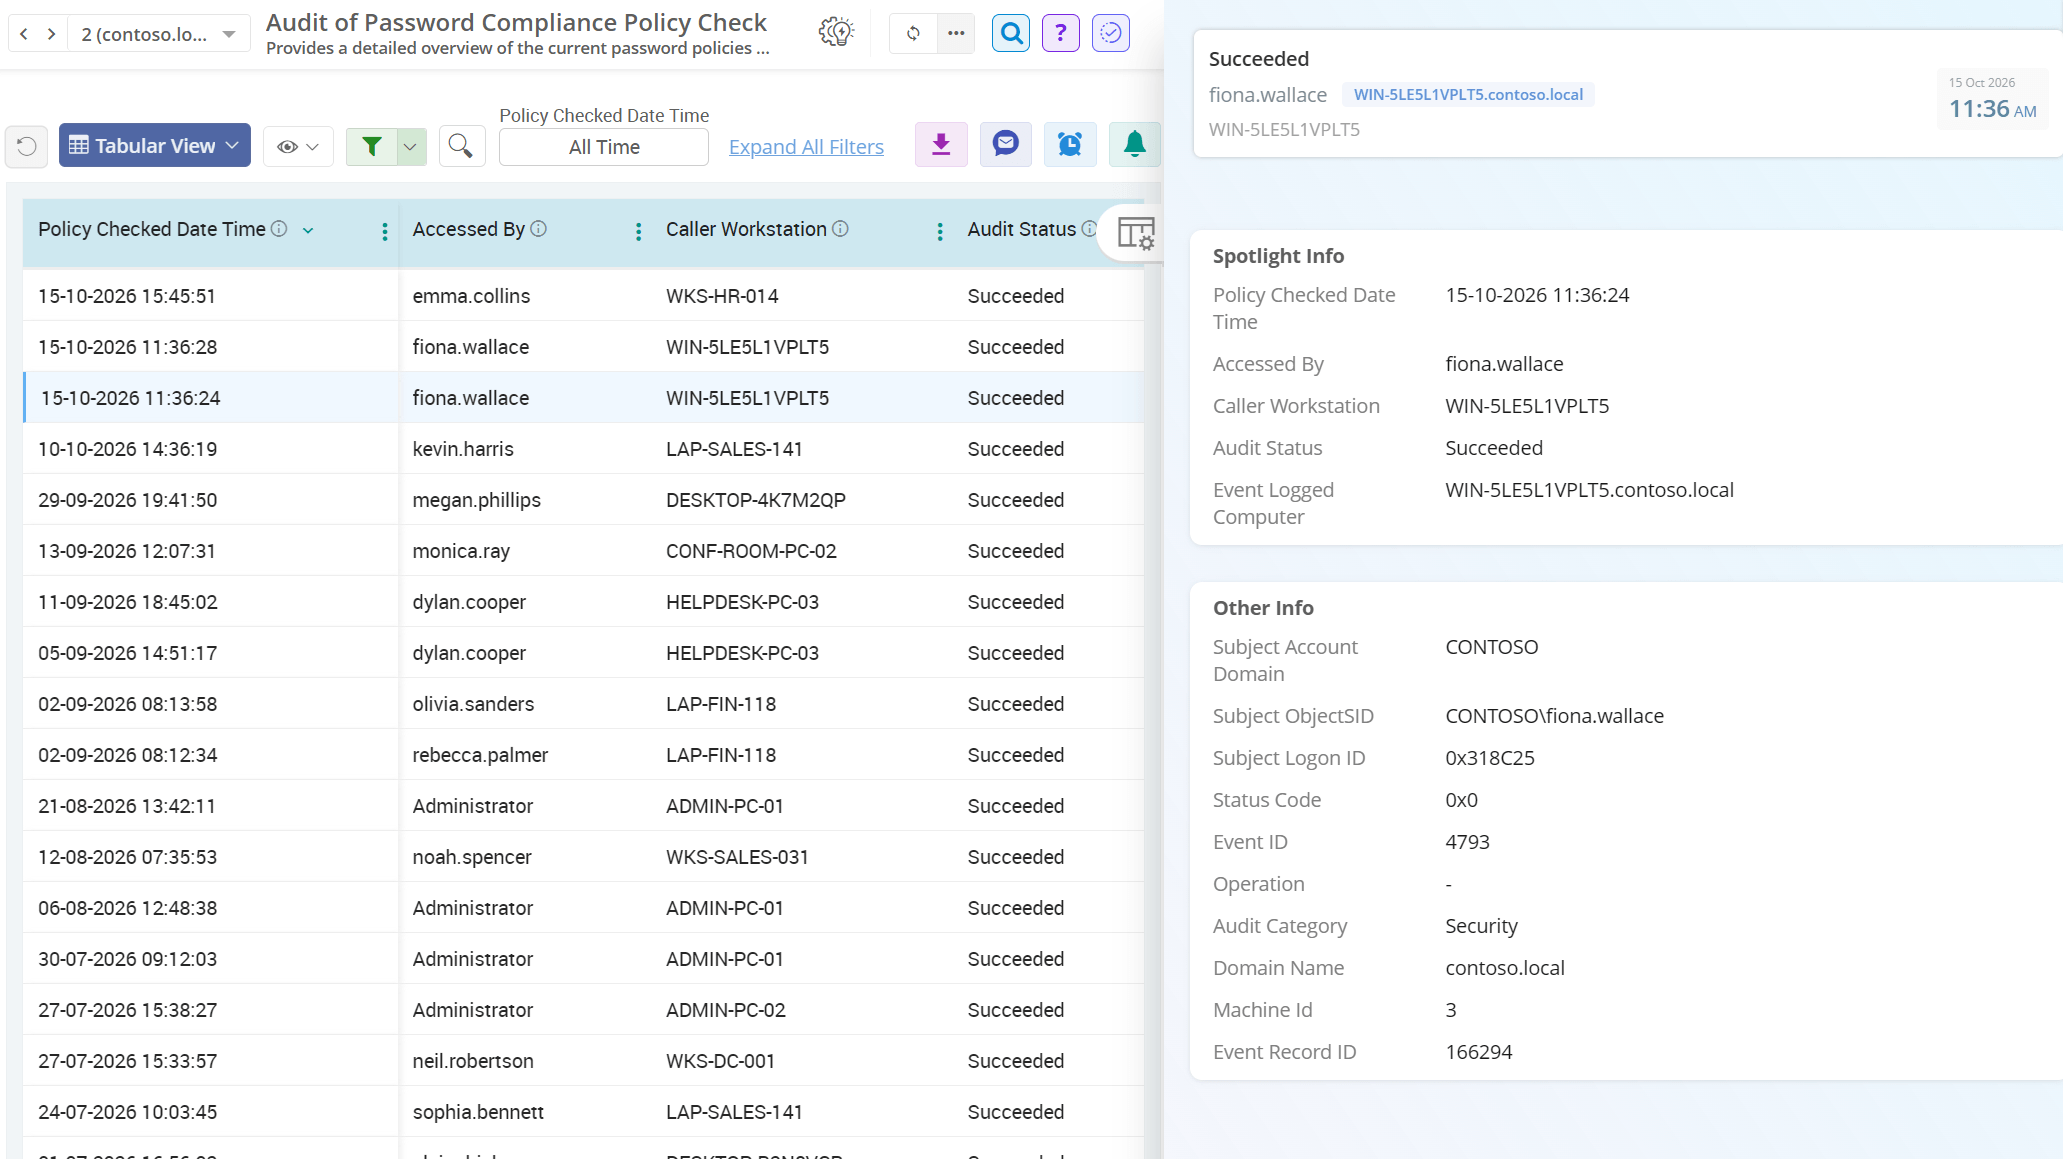Open the column settings table icon
Screen dimensions: 2063x1159
[x=1136, y=233]
